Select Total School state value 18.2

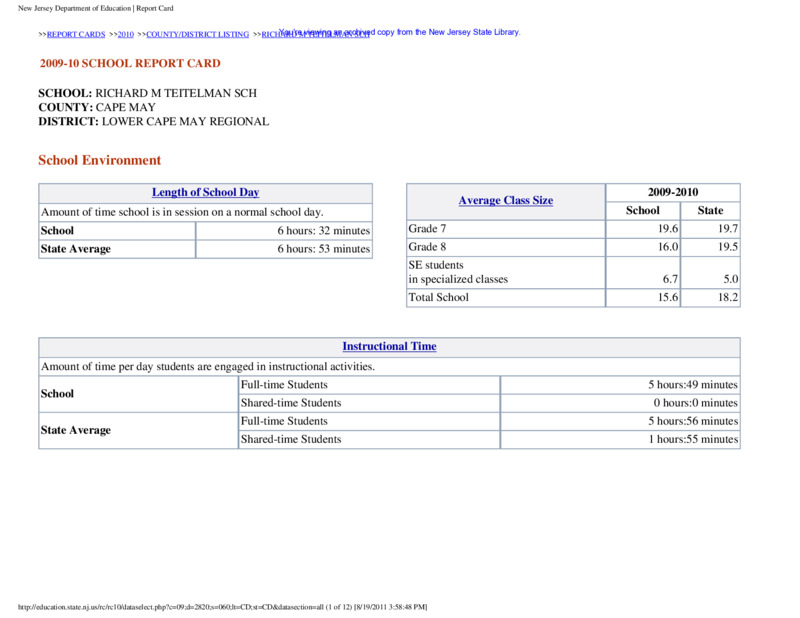728,298
